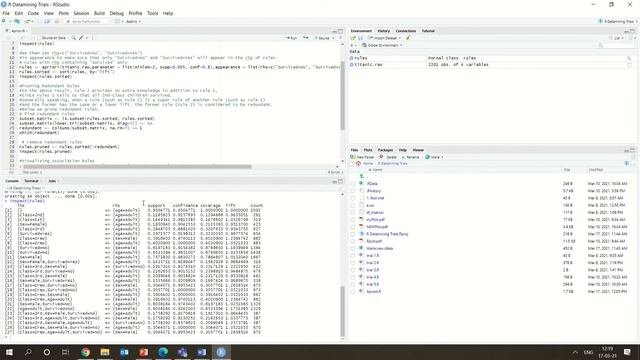The width and height of the screenshot is (640, 360).
Task: Click the console vertical scrollbar
Action: pos(342,311)
